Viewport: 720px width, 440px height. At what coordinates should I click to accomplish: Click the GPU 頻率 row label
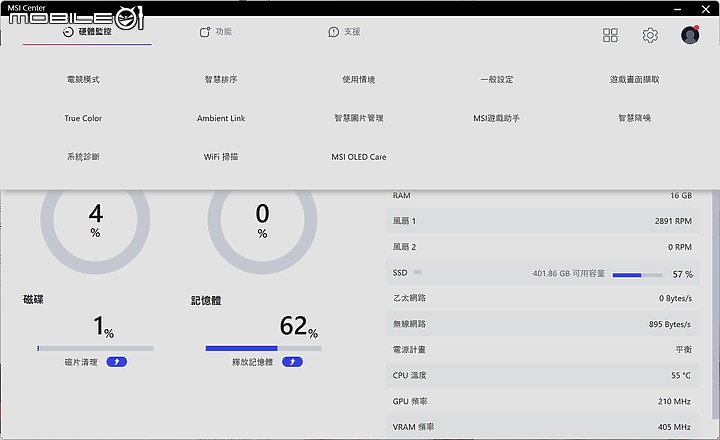tap(410, 401)
